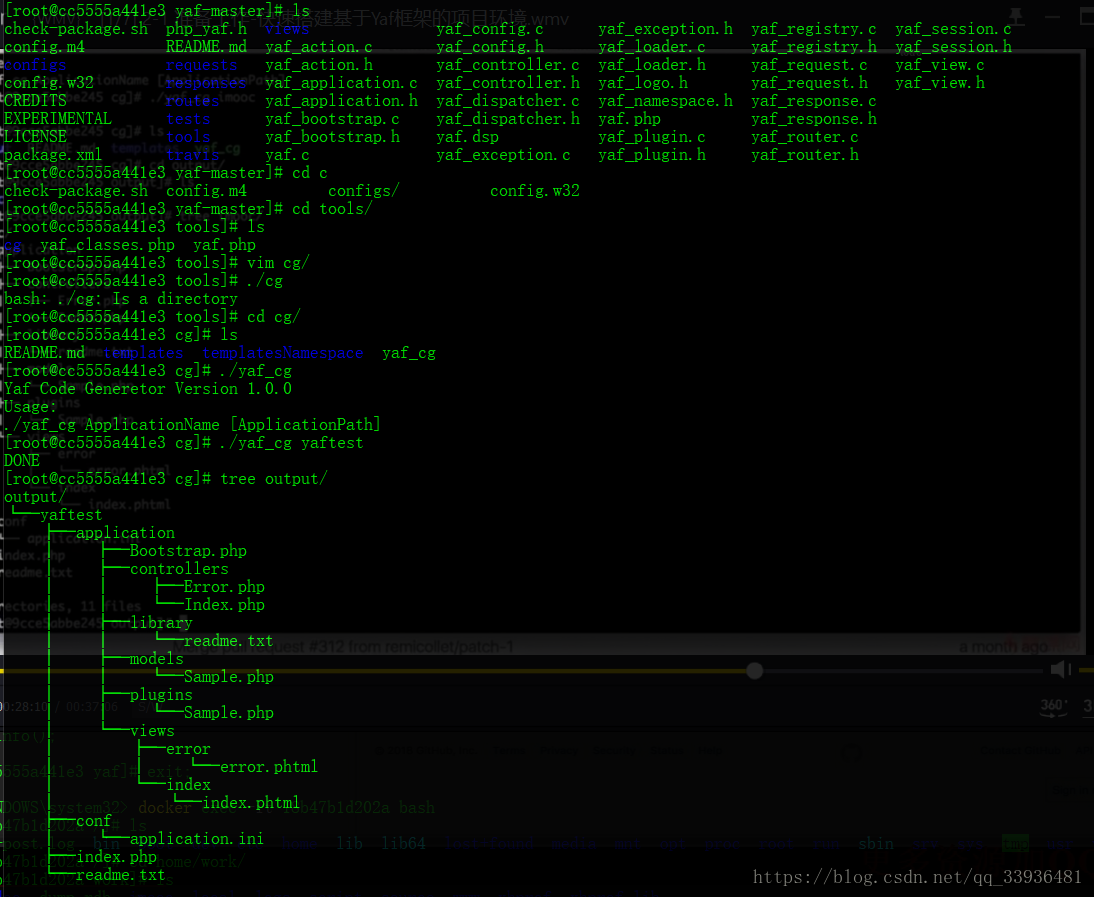Select yaf_exception.h in the file listing
The image size is (1094, 897).
point(666,29)
